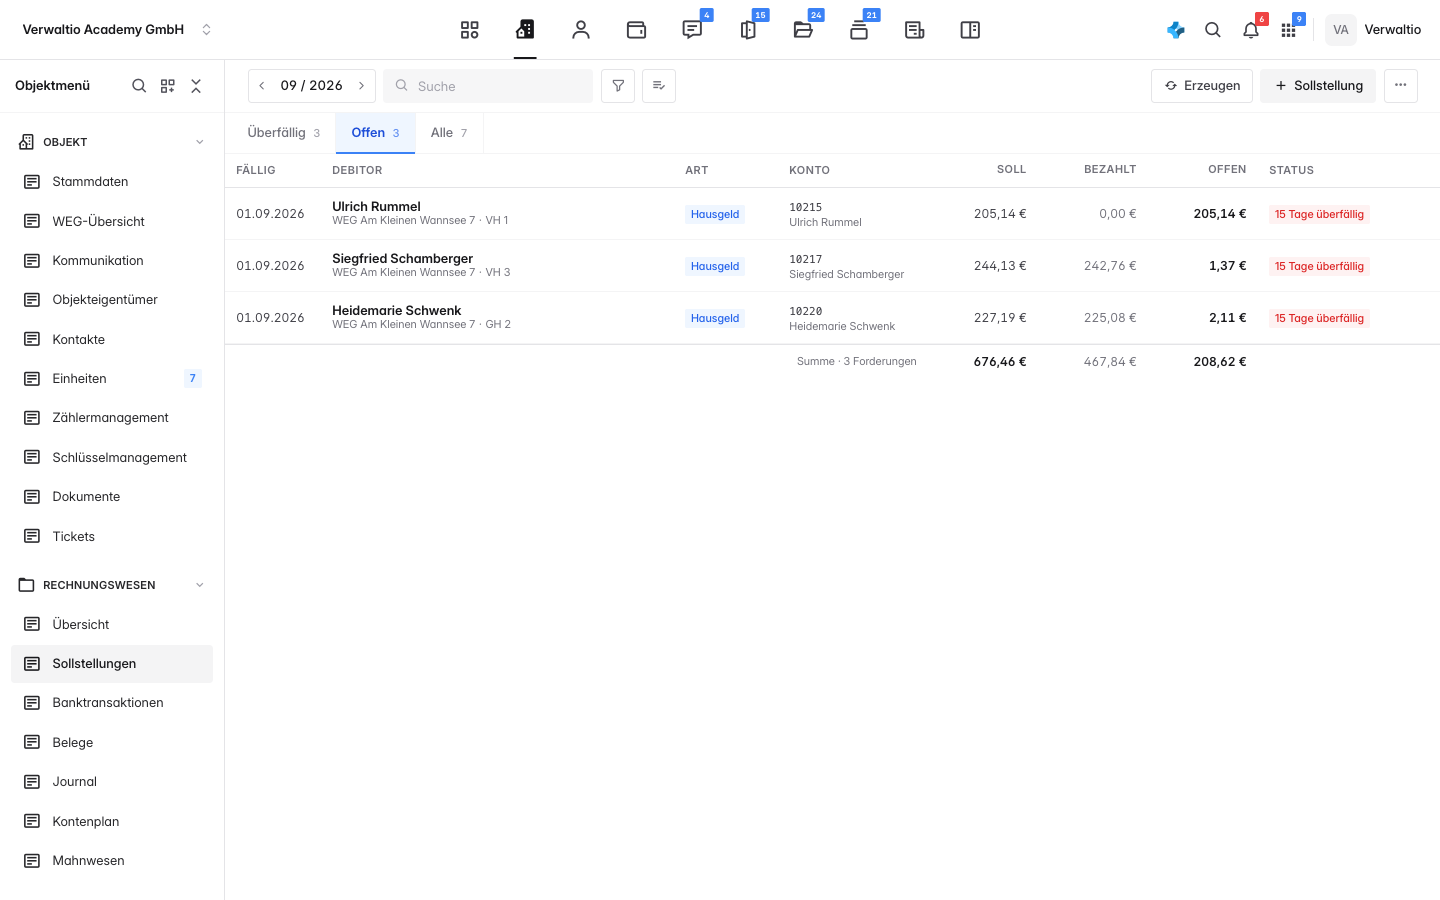Open Banktransaktionen in the sidebar
The width and height of the screenshot is (1440, 900).
click(112, 703)
